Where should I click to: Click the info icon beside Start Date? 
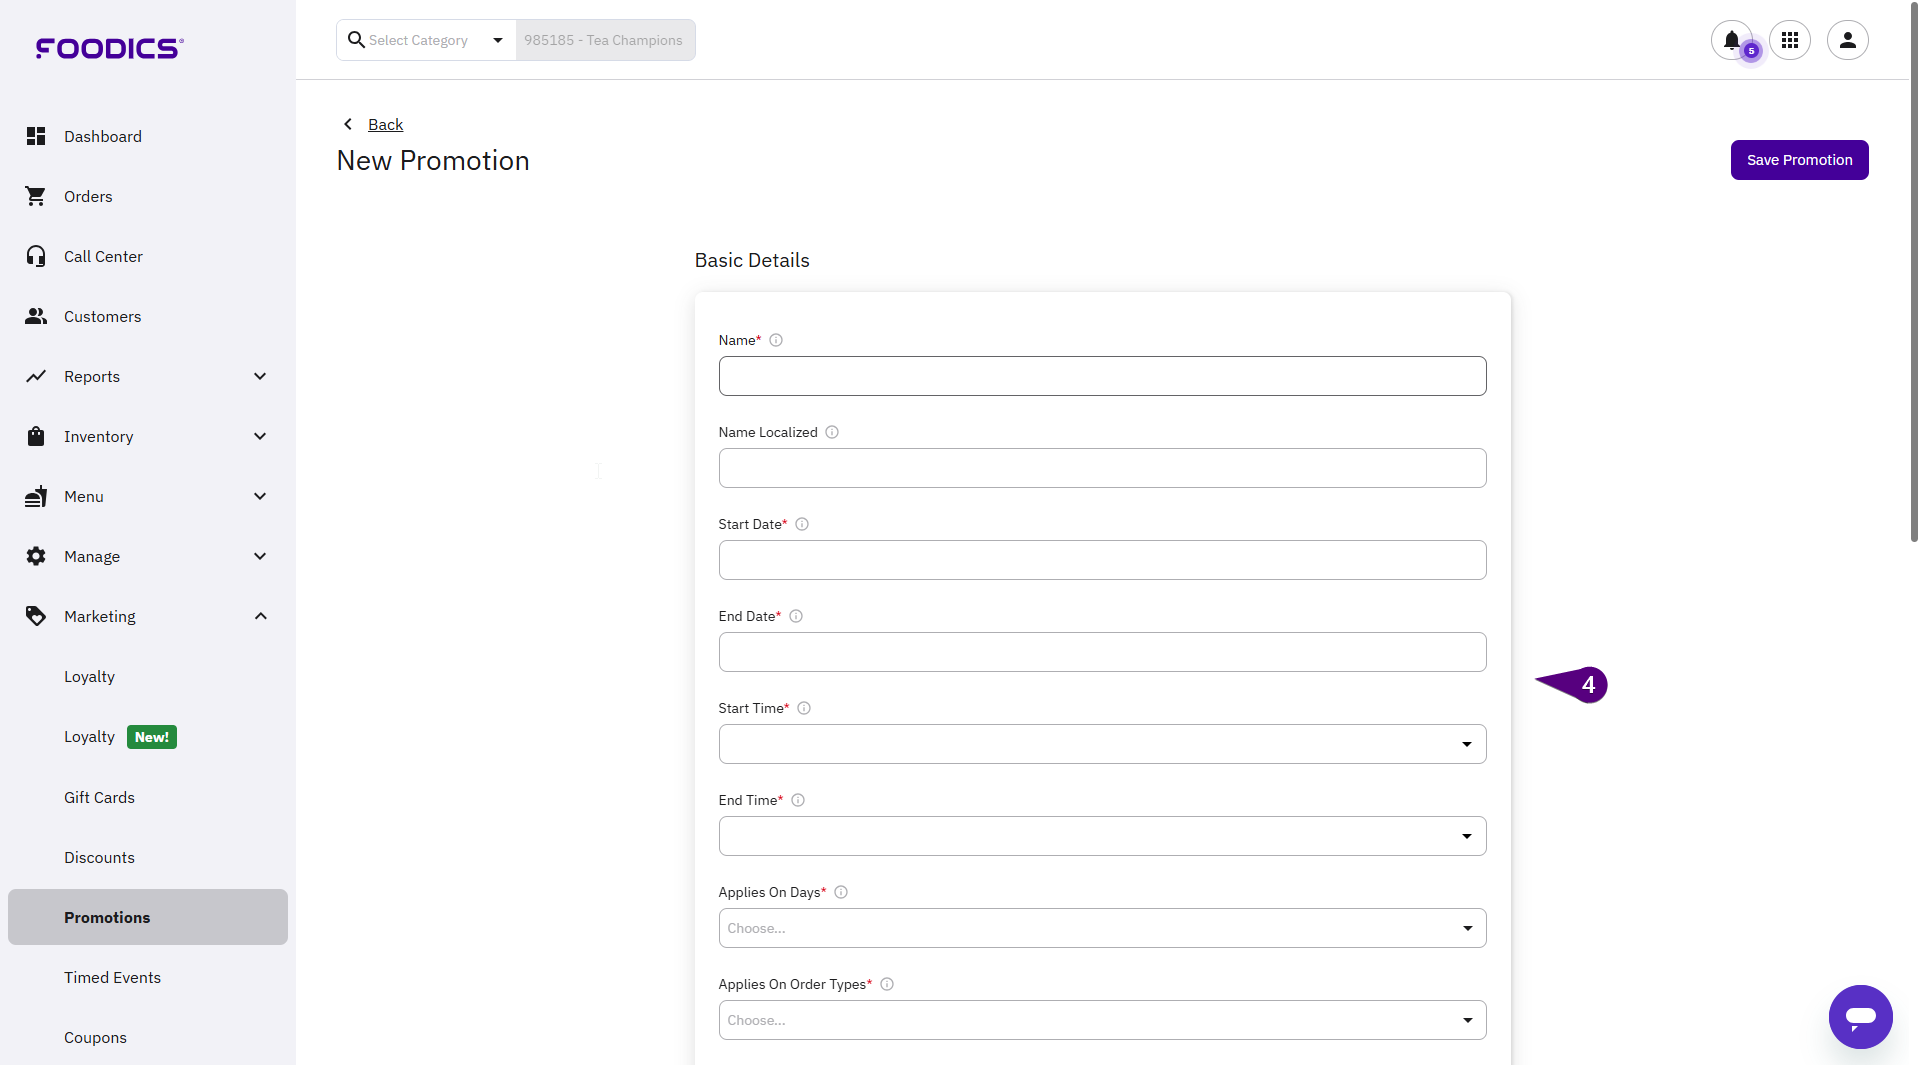point(802,524)
